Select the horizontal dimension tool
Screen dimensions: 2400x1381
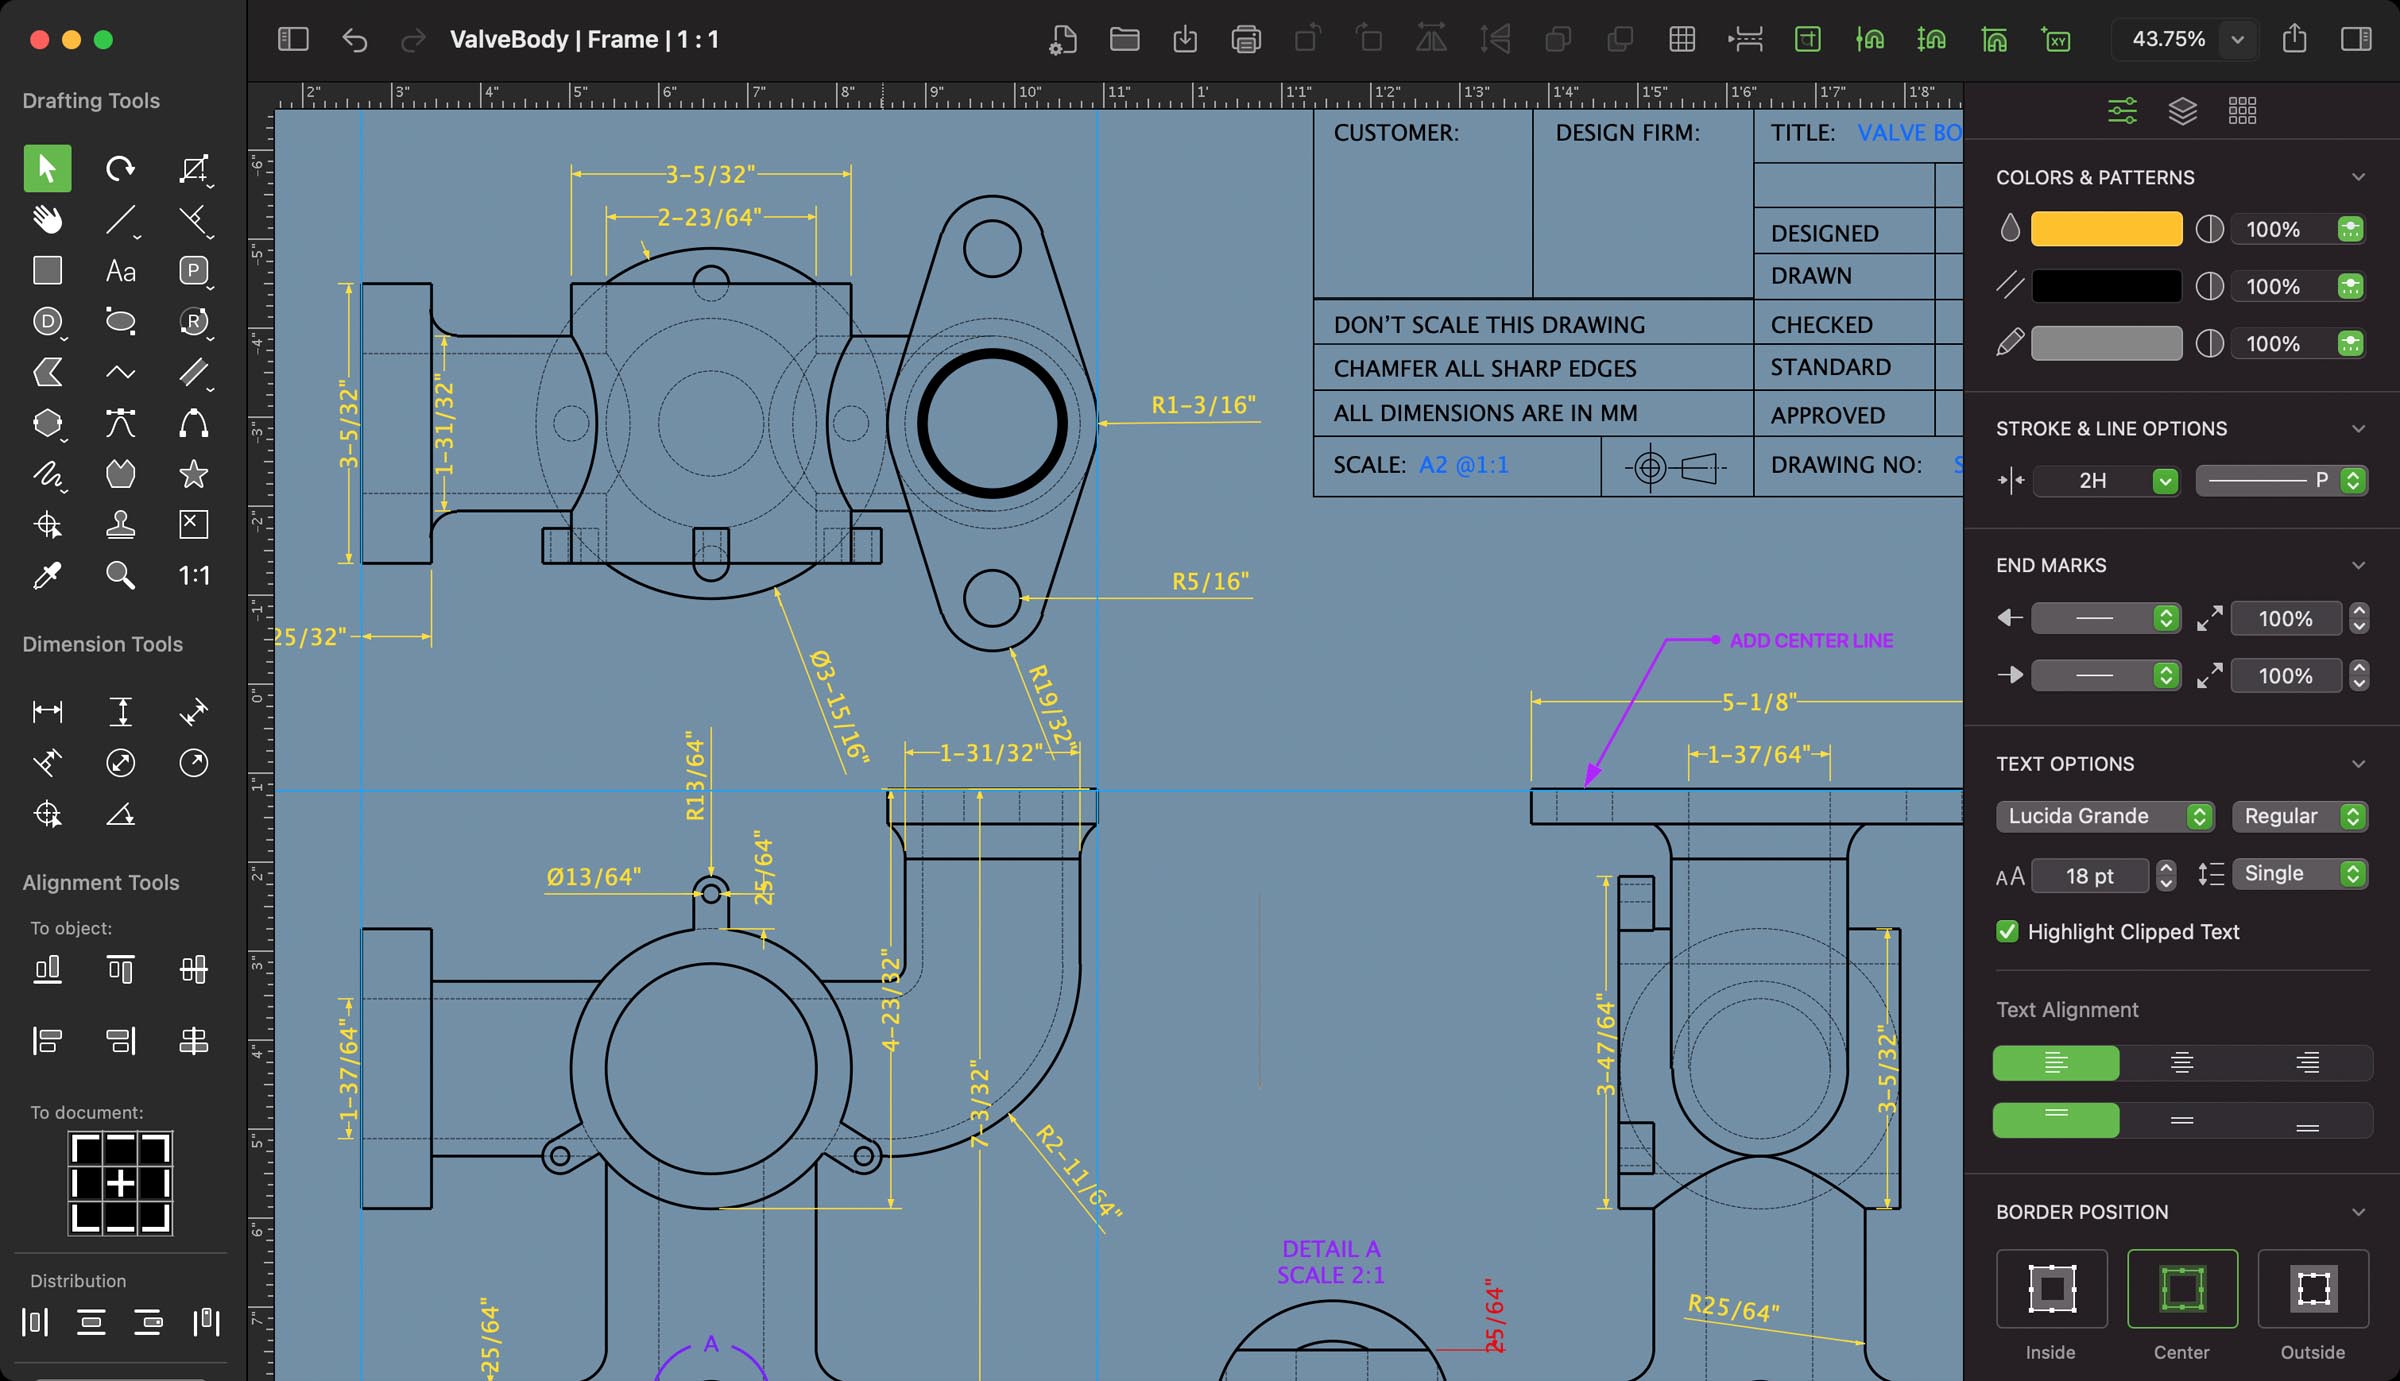(x=47, y=710)
